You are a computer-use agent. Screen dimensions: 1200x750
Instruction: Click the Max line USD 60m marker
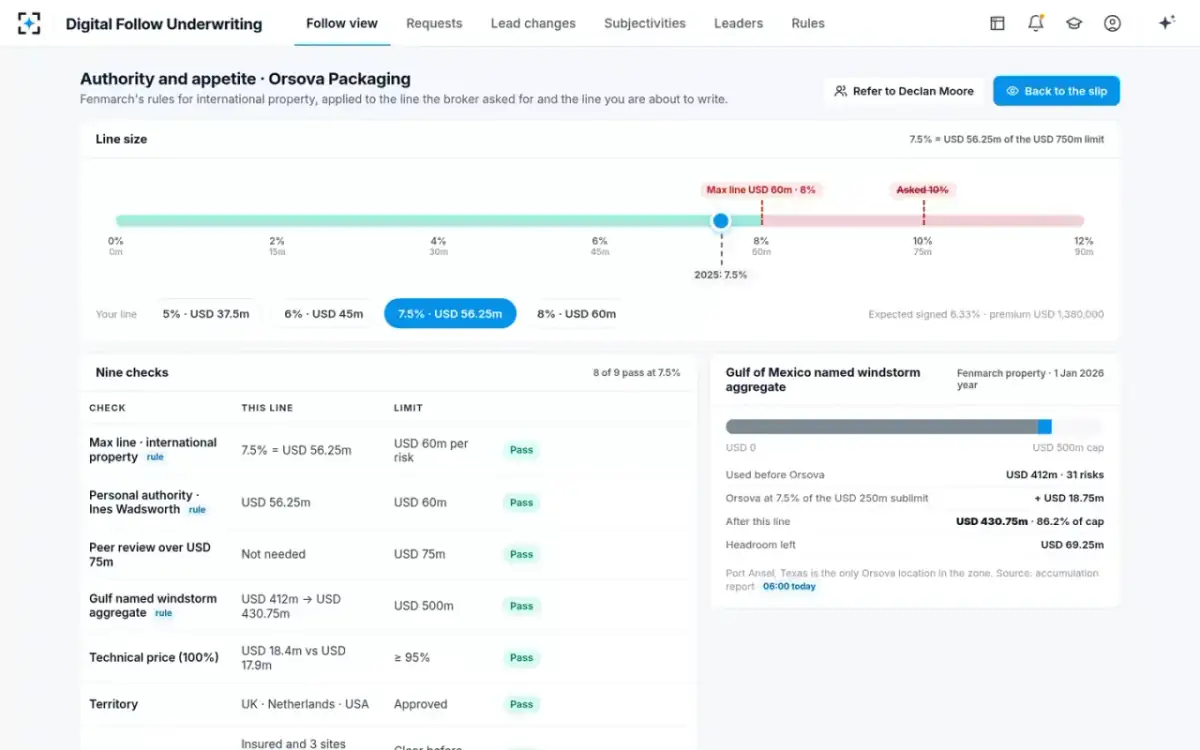761,190
